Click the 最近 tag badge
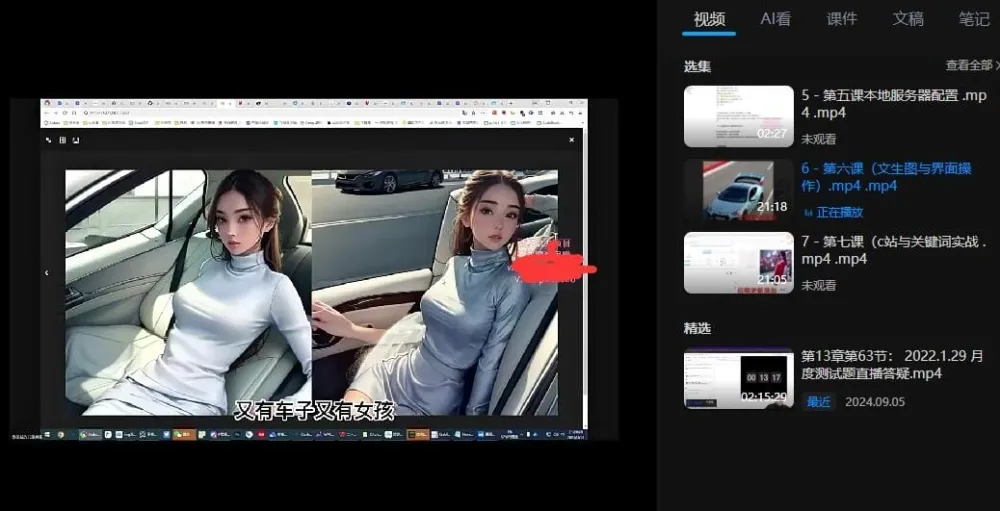The image size is (1000, 511). [x=819, y=401]
